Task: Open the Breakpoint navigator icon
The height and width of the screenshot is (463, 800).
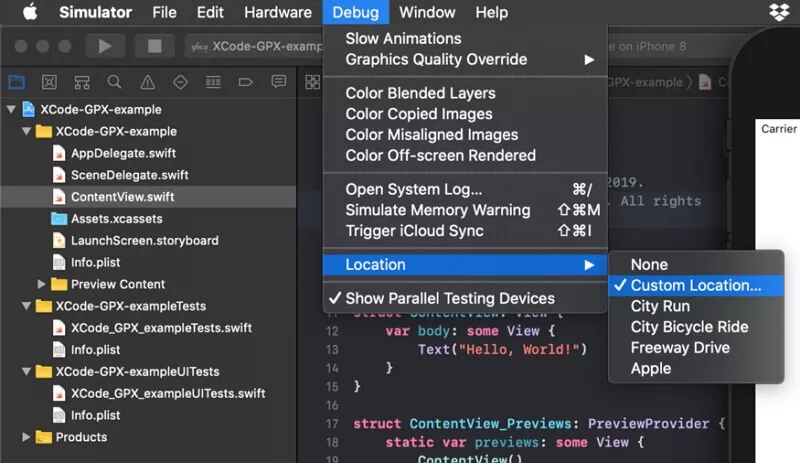Action: coord(246,82)
